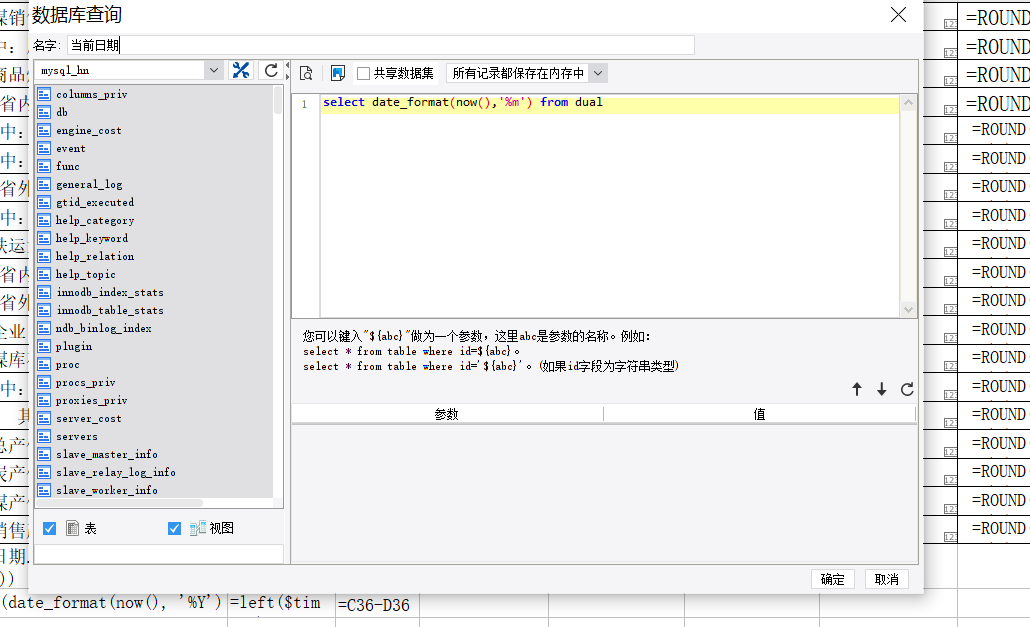This screenshot has height=627, width=1030.
Task: Select the engine_cost table entry
Action: [88, 130]
